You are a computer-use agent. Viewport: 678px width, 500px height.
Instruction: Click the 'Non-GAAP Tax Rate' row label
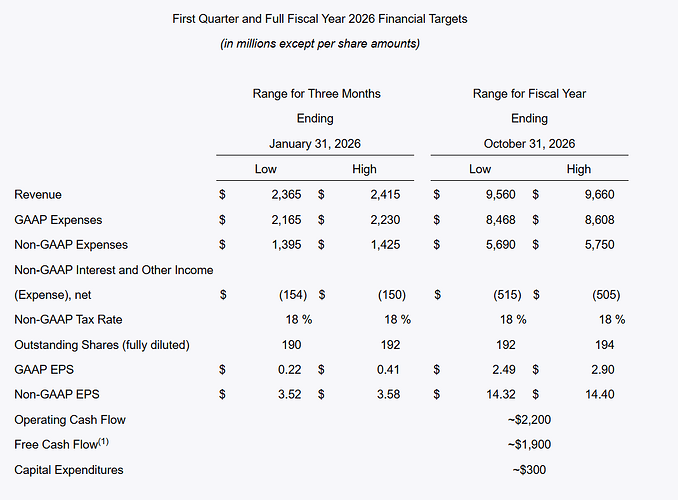point(68,320)
